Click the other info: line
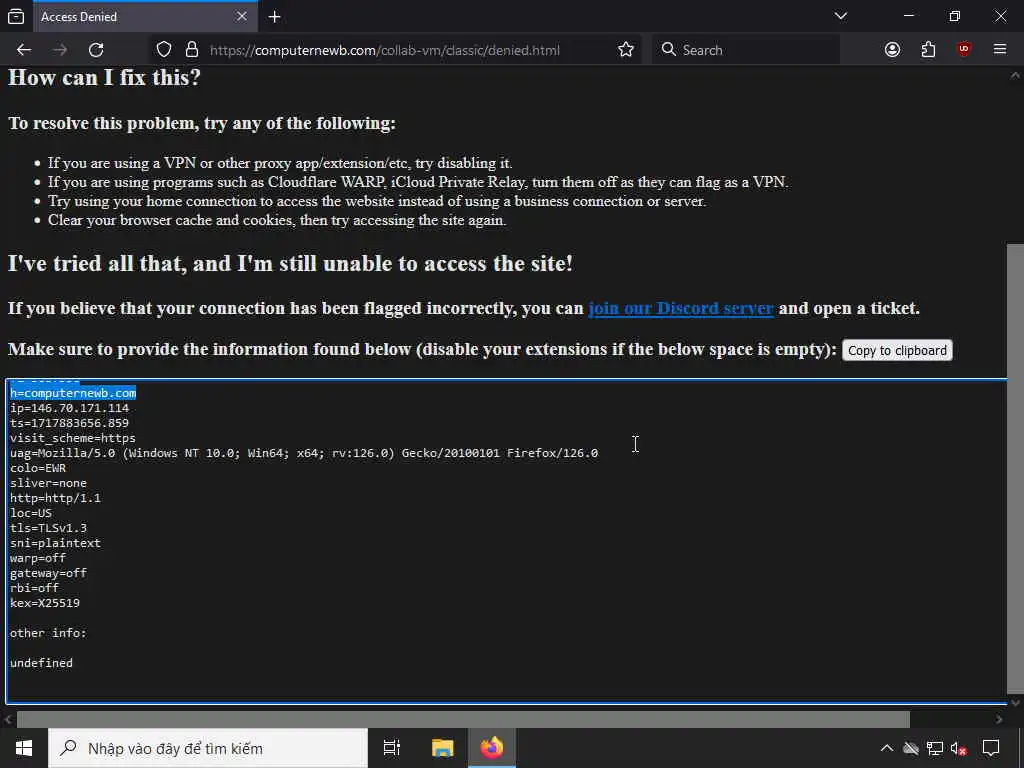This screenshot has width=1024, height=768. tap(48, 633)
